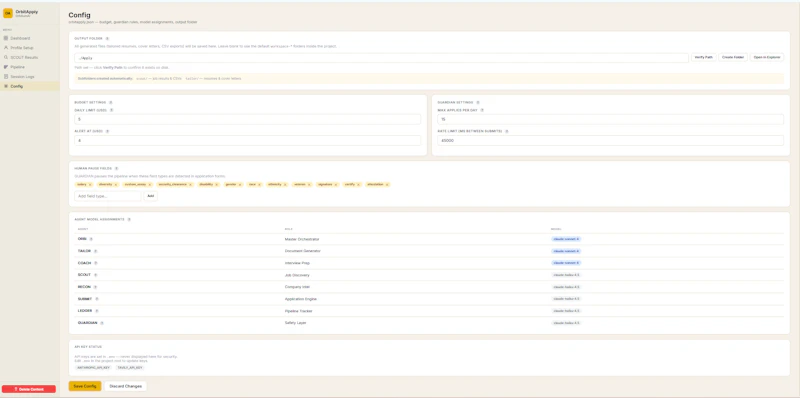Click COACH's model badge
The image size is (800, 398).
click(x=566, y=263)
